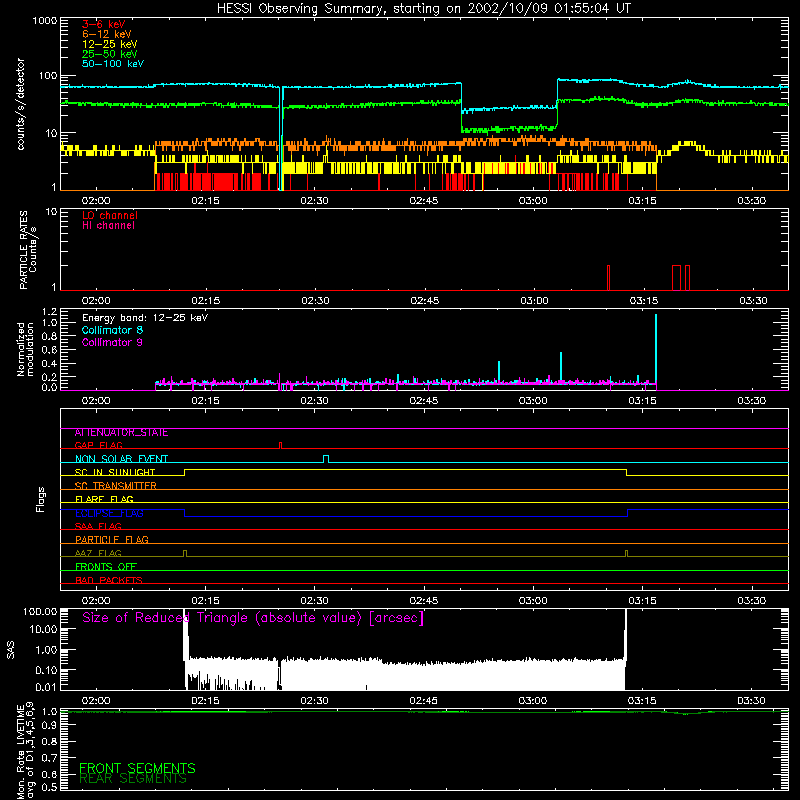The width and height of the screenshot is (800, 800).
Task: Click the 0.9 tick on livetime axis
Action: click(x=49, y=726)
